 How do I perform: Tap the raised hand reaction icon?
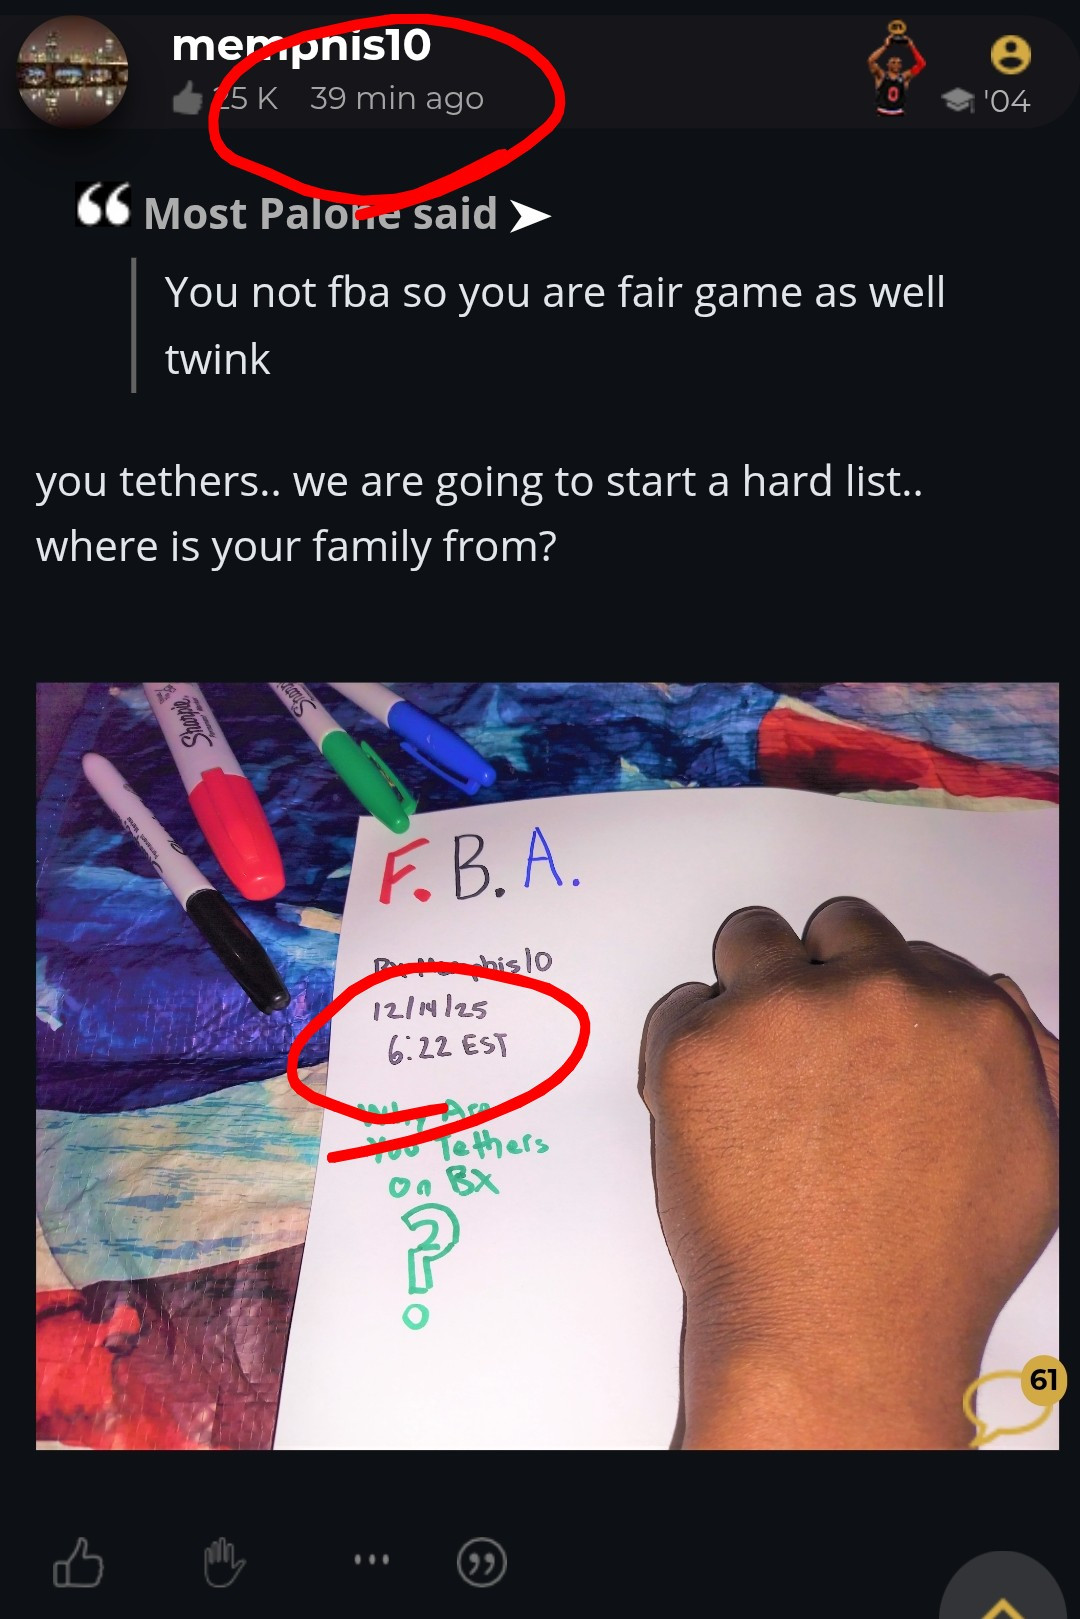click(x=224, y=1562)
